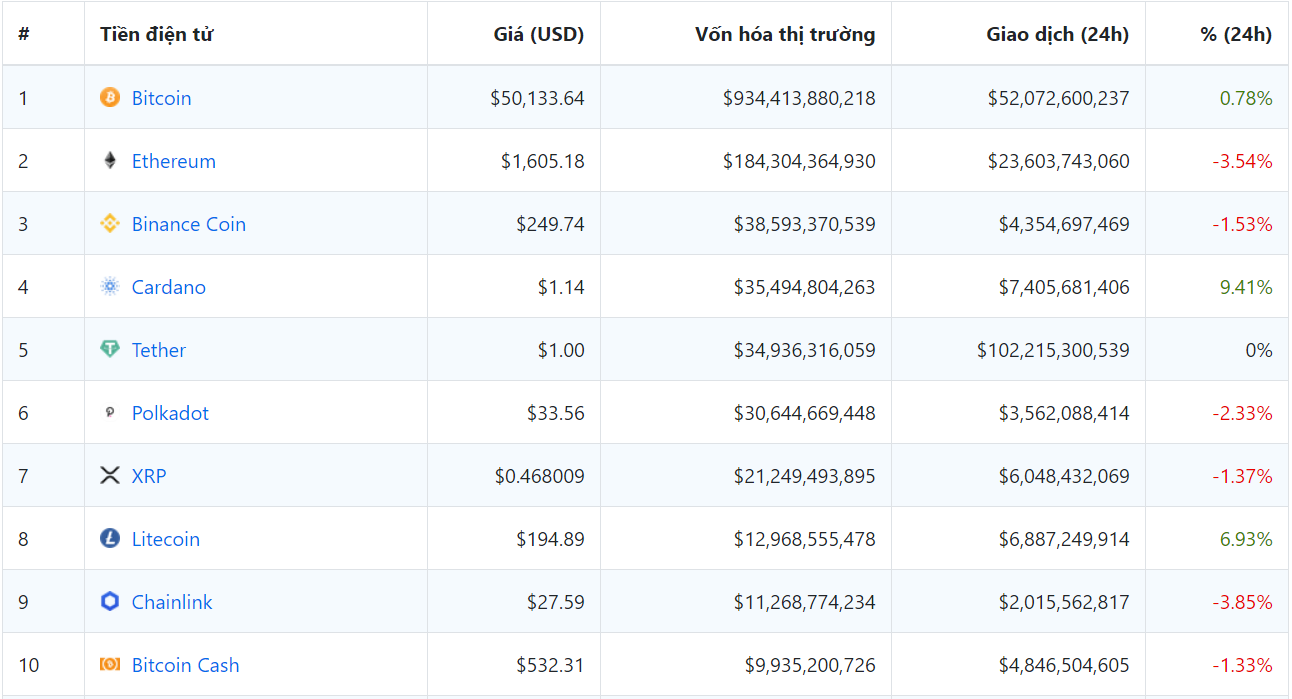
Task: Click Bitcoin Cash's -1.33% change value
Action: point(1243,665)
